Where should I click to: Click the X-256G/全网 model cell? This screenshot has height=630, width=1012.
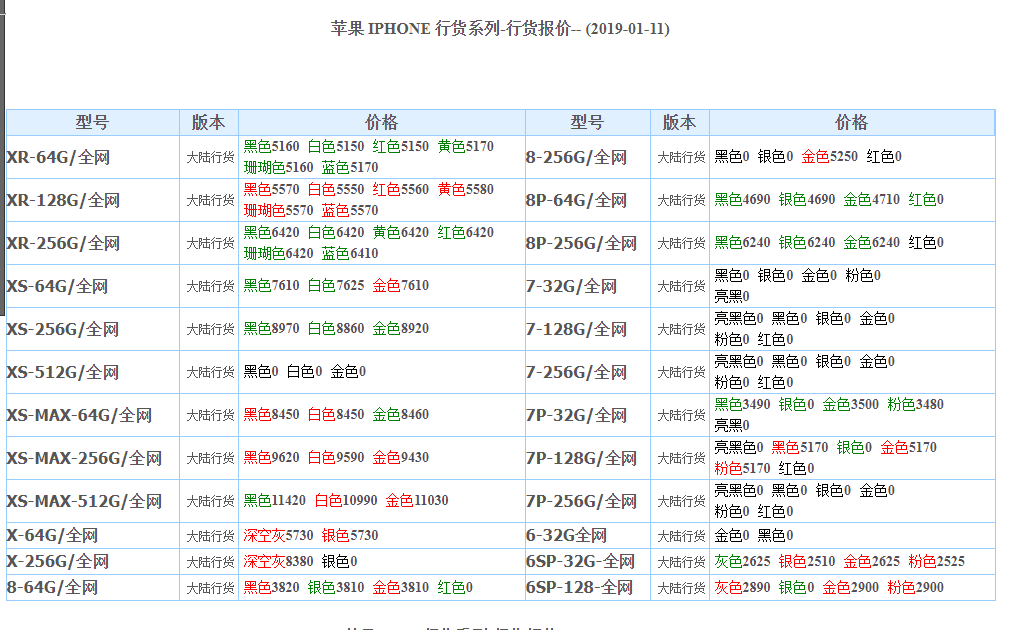coord(93,562)
